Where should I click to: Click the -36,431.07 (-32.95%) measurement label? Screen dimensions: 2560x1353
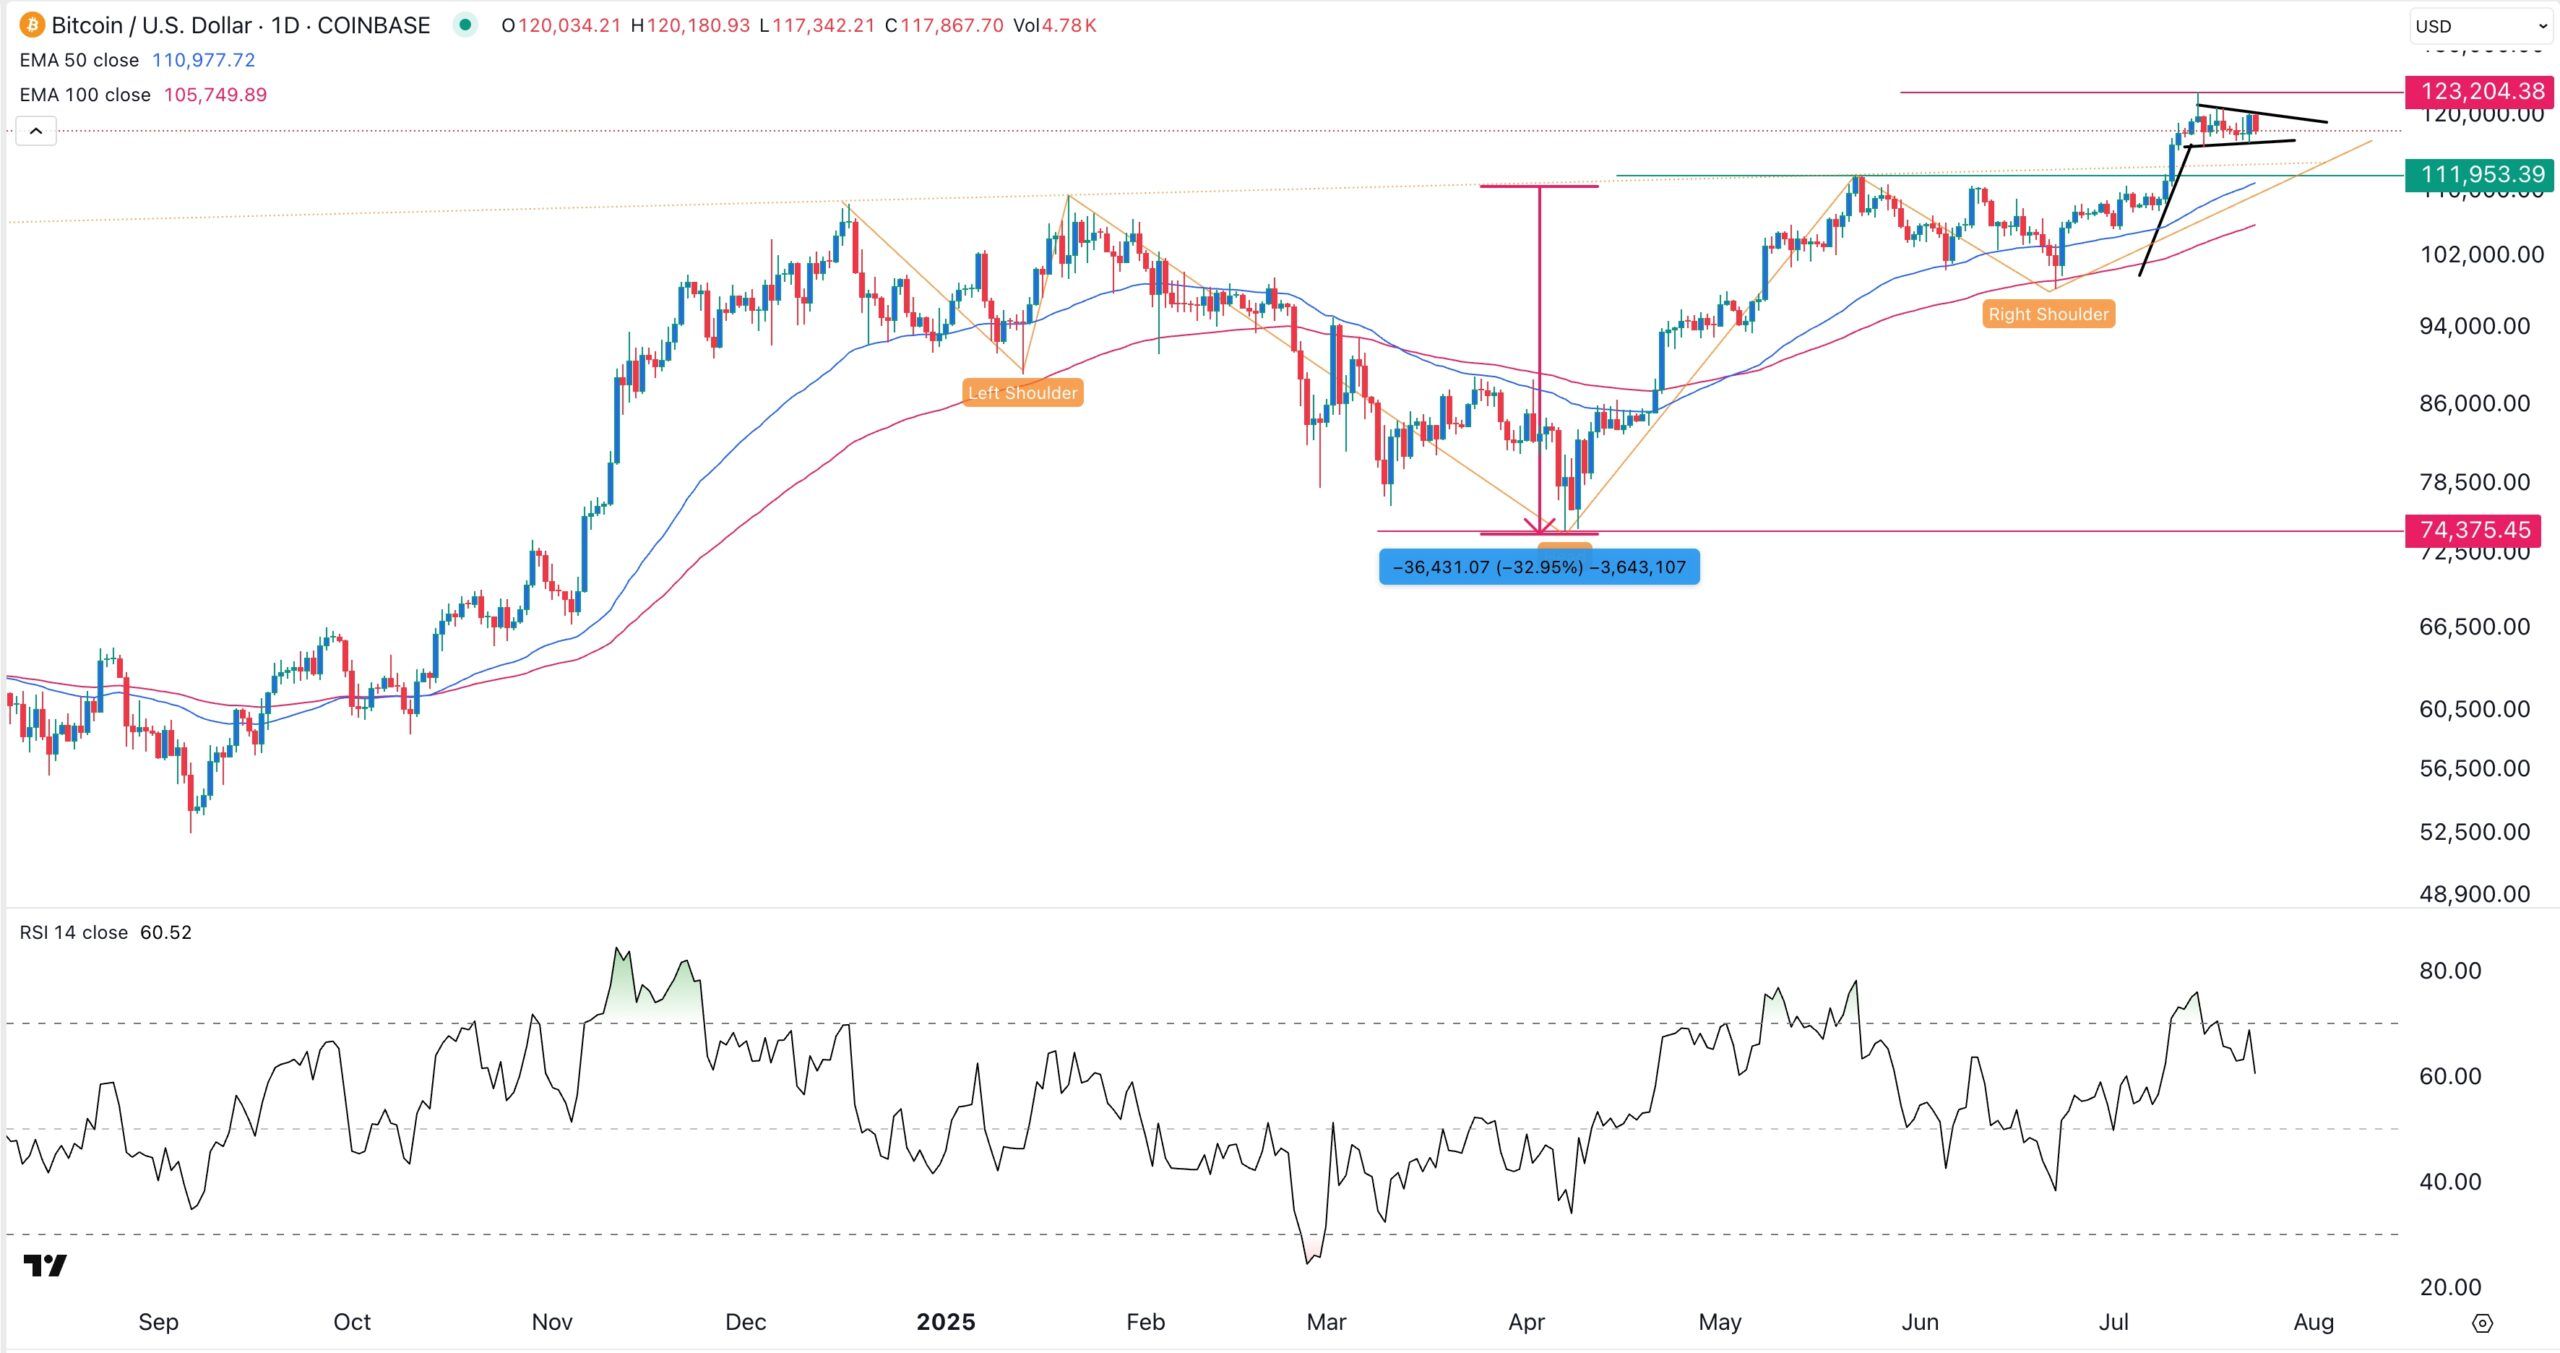[x=1539, y=567]
